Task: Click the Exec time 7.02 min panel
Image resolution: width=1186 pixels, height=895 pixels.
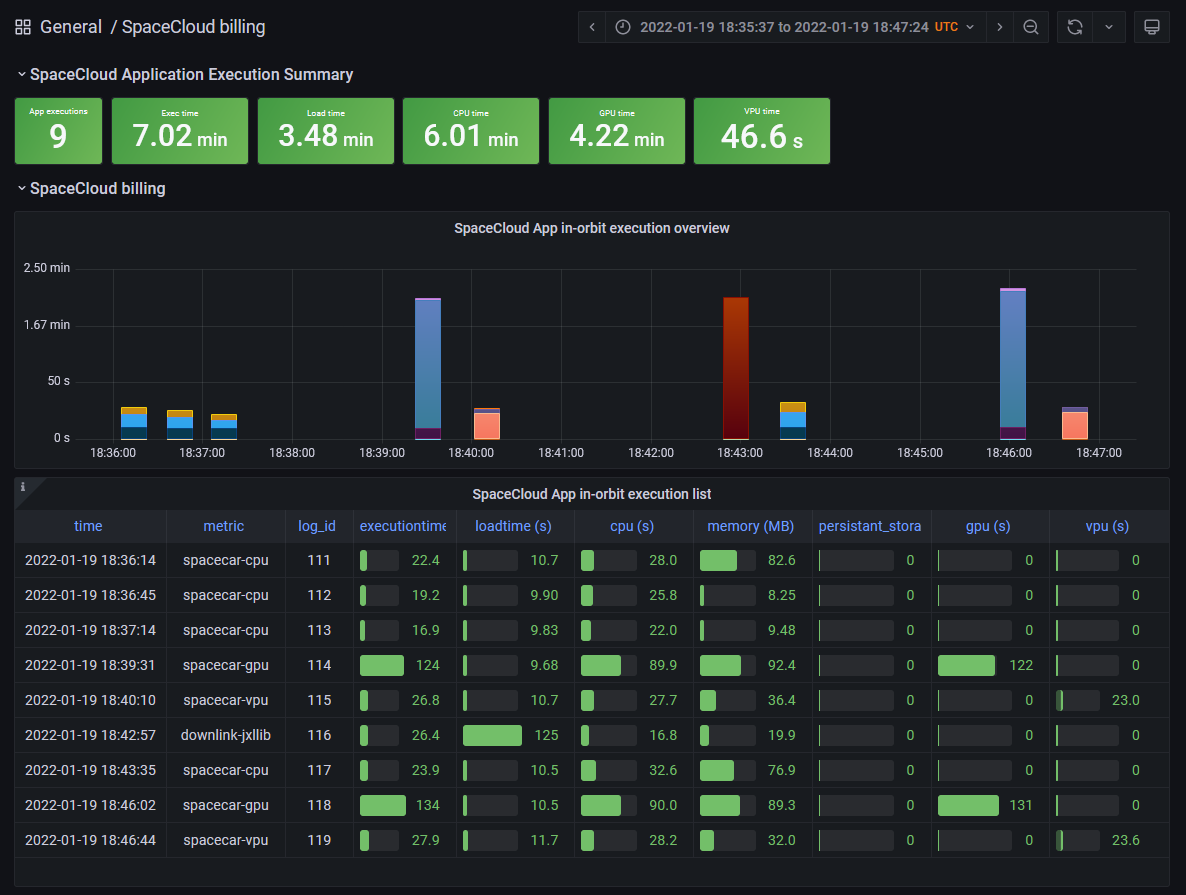Action: tap(180, 131)
